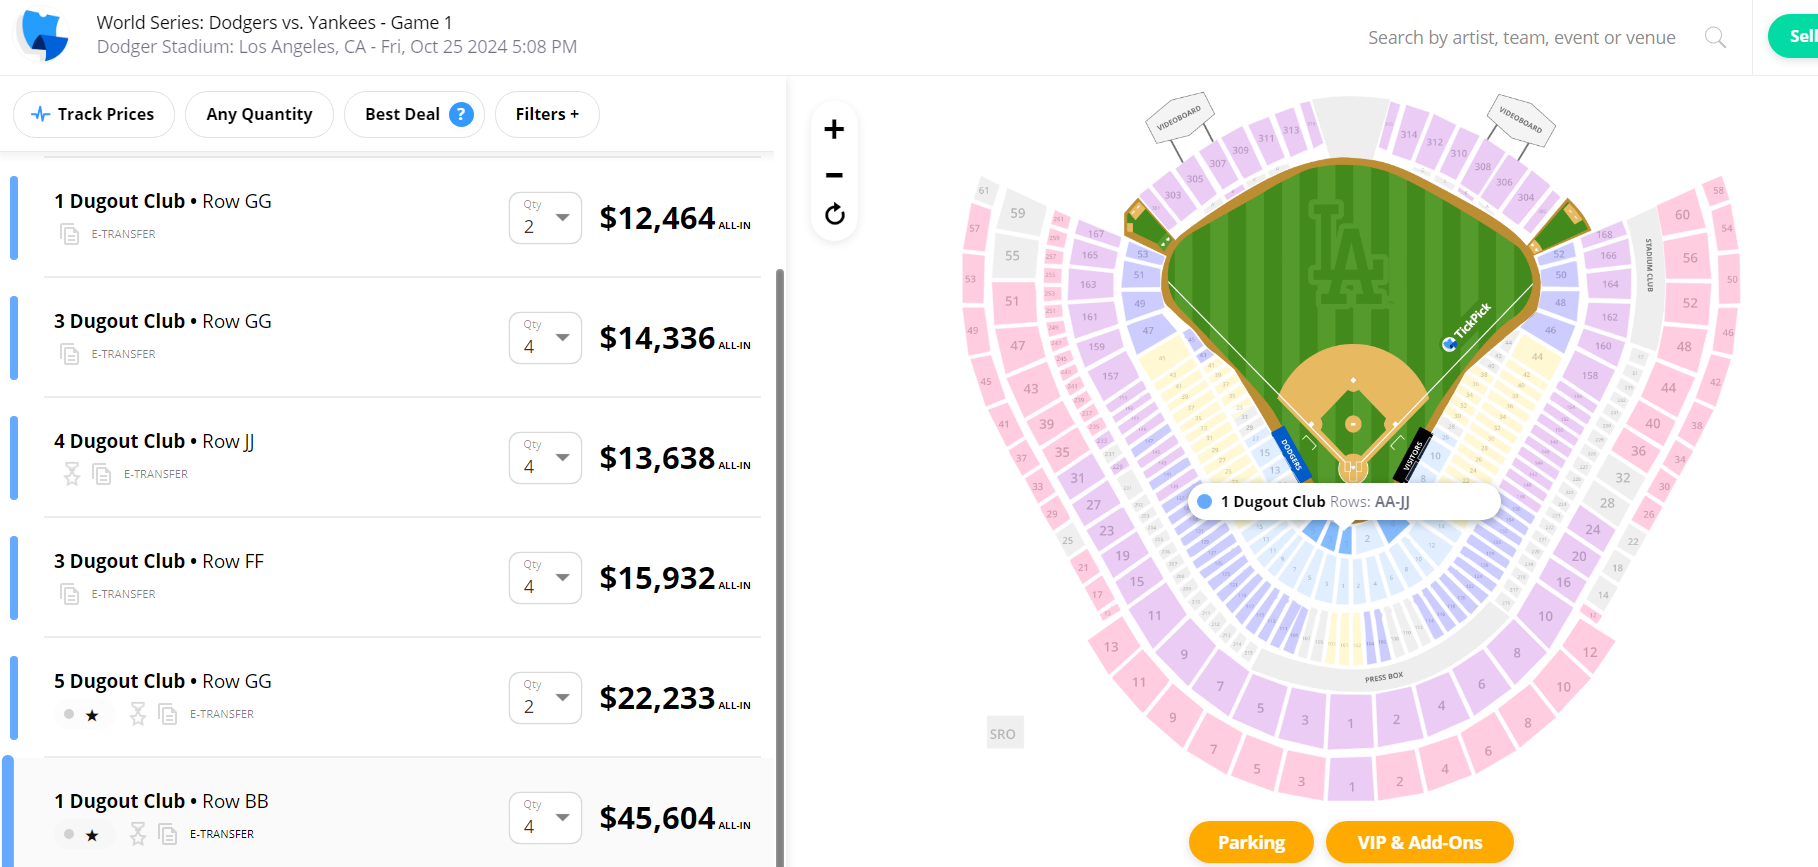The height and width of the screenshot is (867, 1818).
Task: Click the search magnifier icon
Action: point(1715,38)
